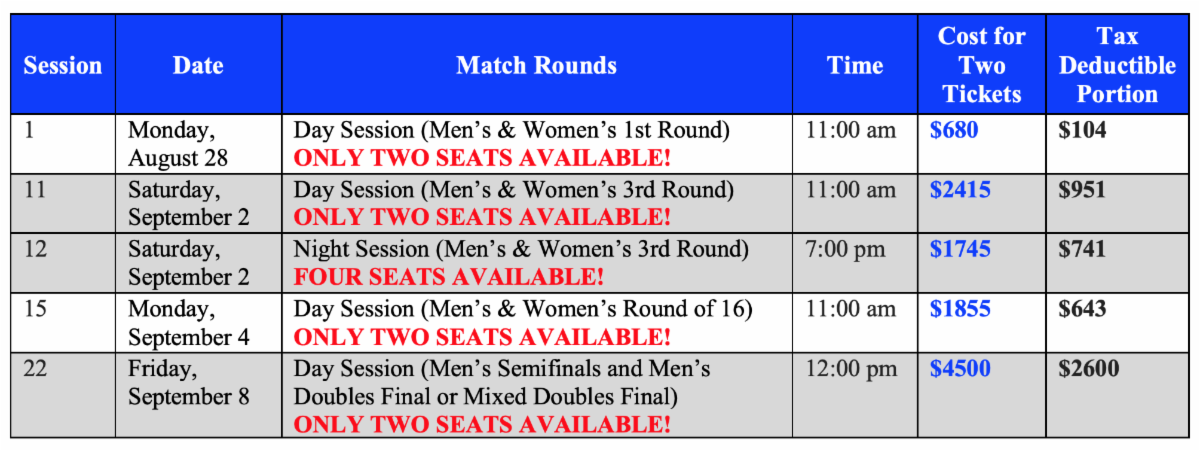Viewport: 1200px width, 451px height.
Task: Select the $2415 ticket price
Action: tap(960, 190)
